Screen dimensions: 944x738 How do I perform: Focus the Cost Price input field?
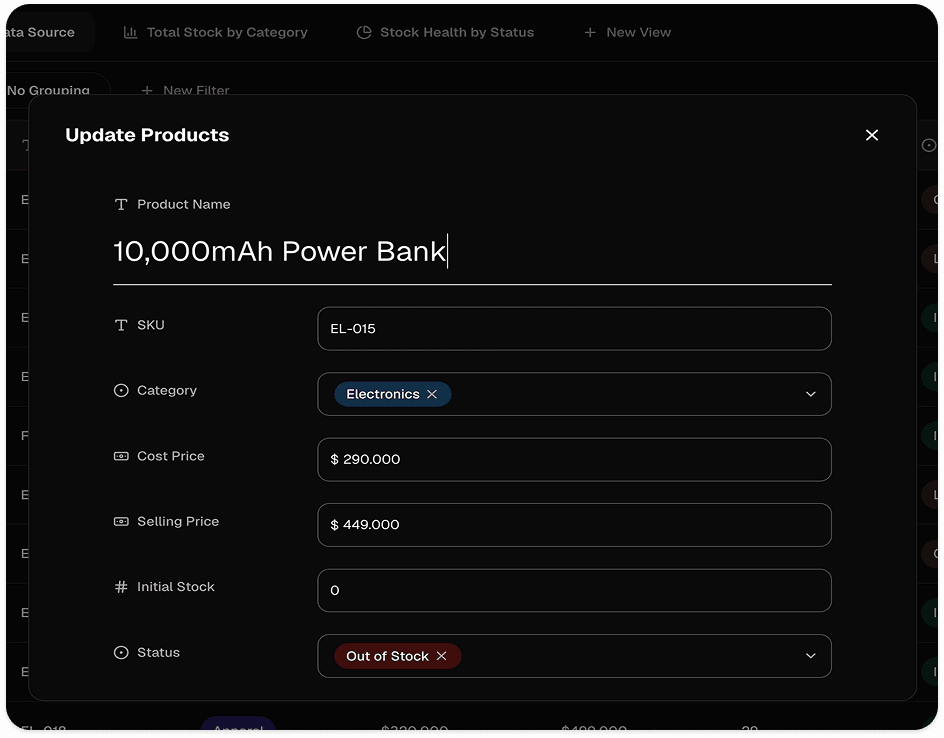click(x=574, y=459)
